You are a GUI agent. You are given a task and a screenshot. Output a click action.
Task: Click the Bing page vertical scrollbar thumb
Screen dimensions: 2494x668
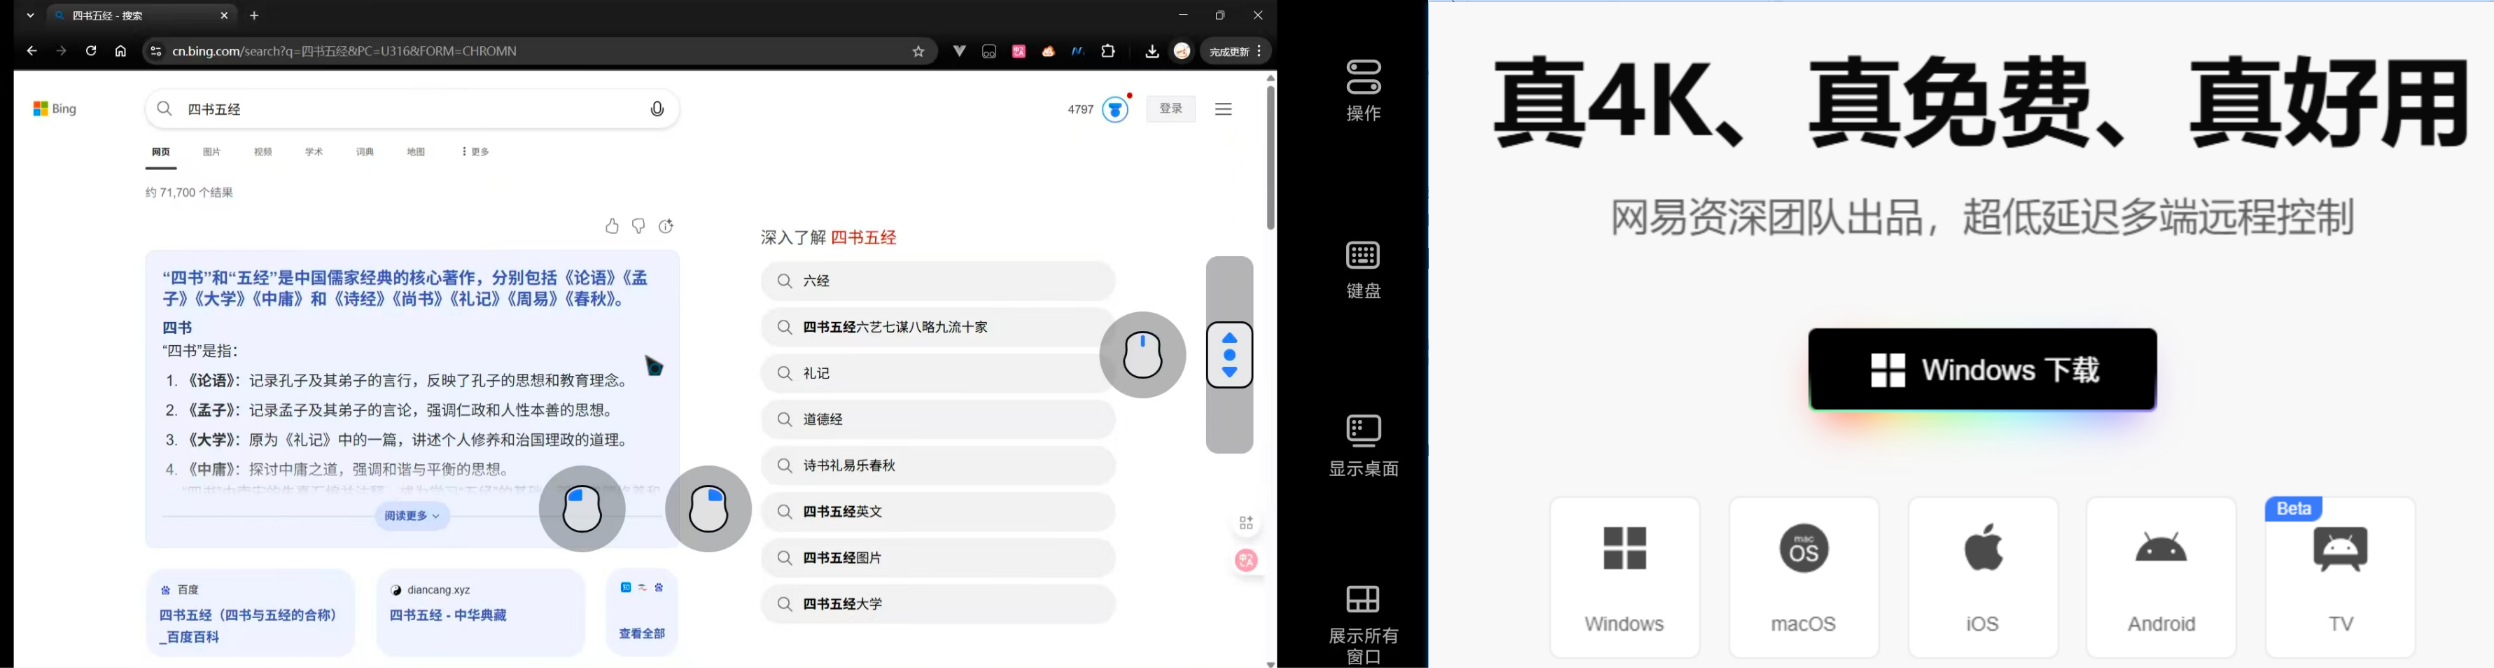point(1270,158)
